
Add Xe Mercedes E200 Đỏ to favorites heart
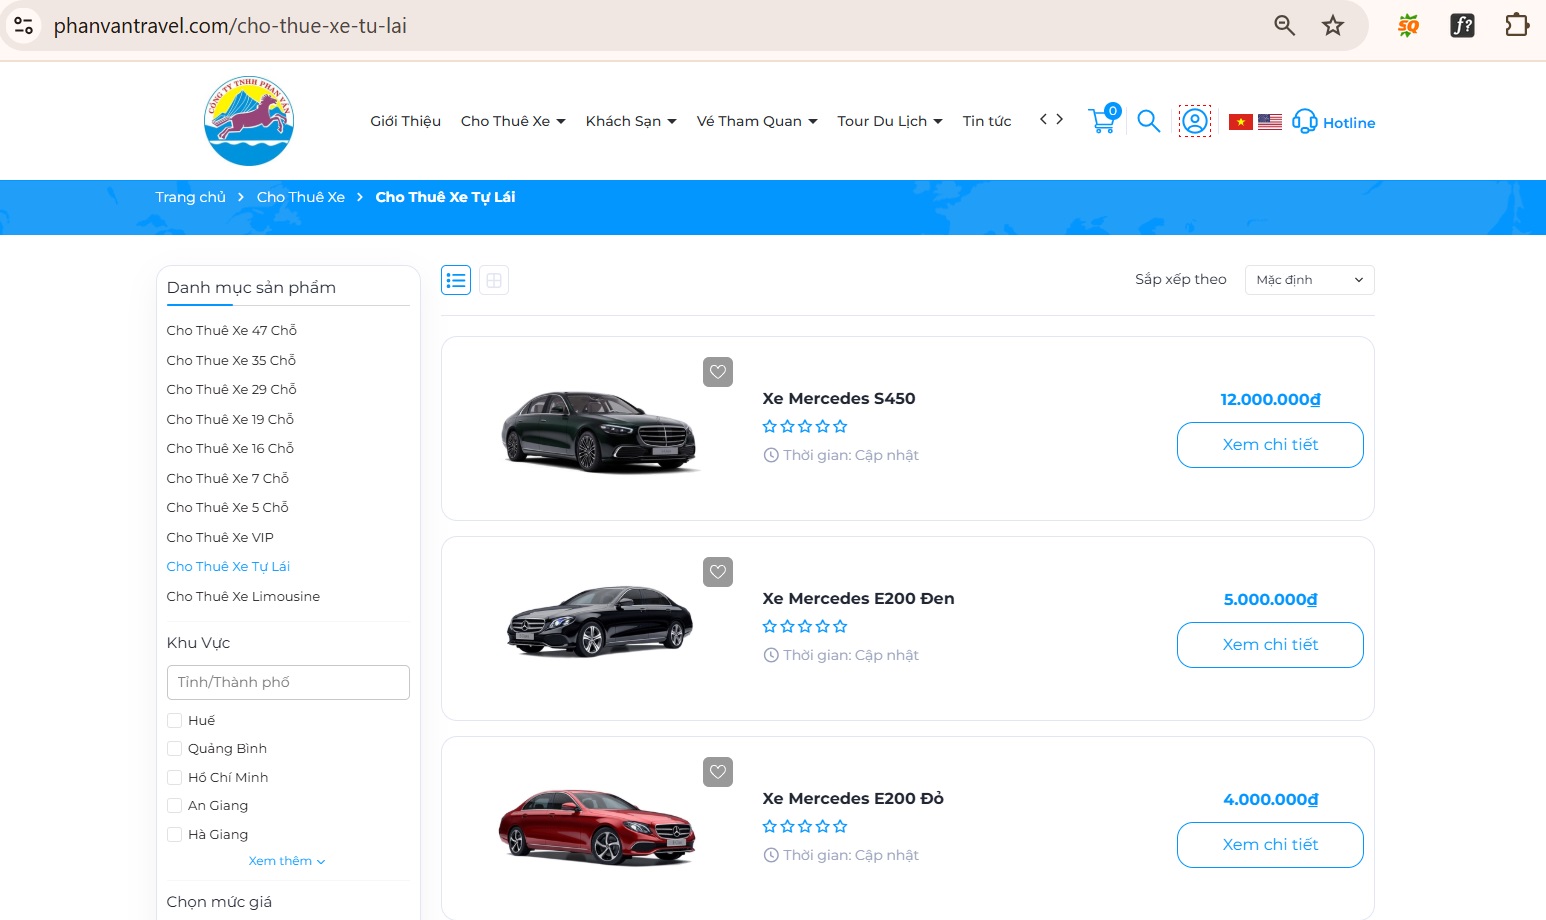click(717, 772)
